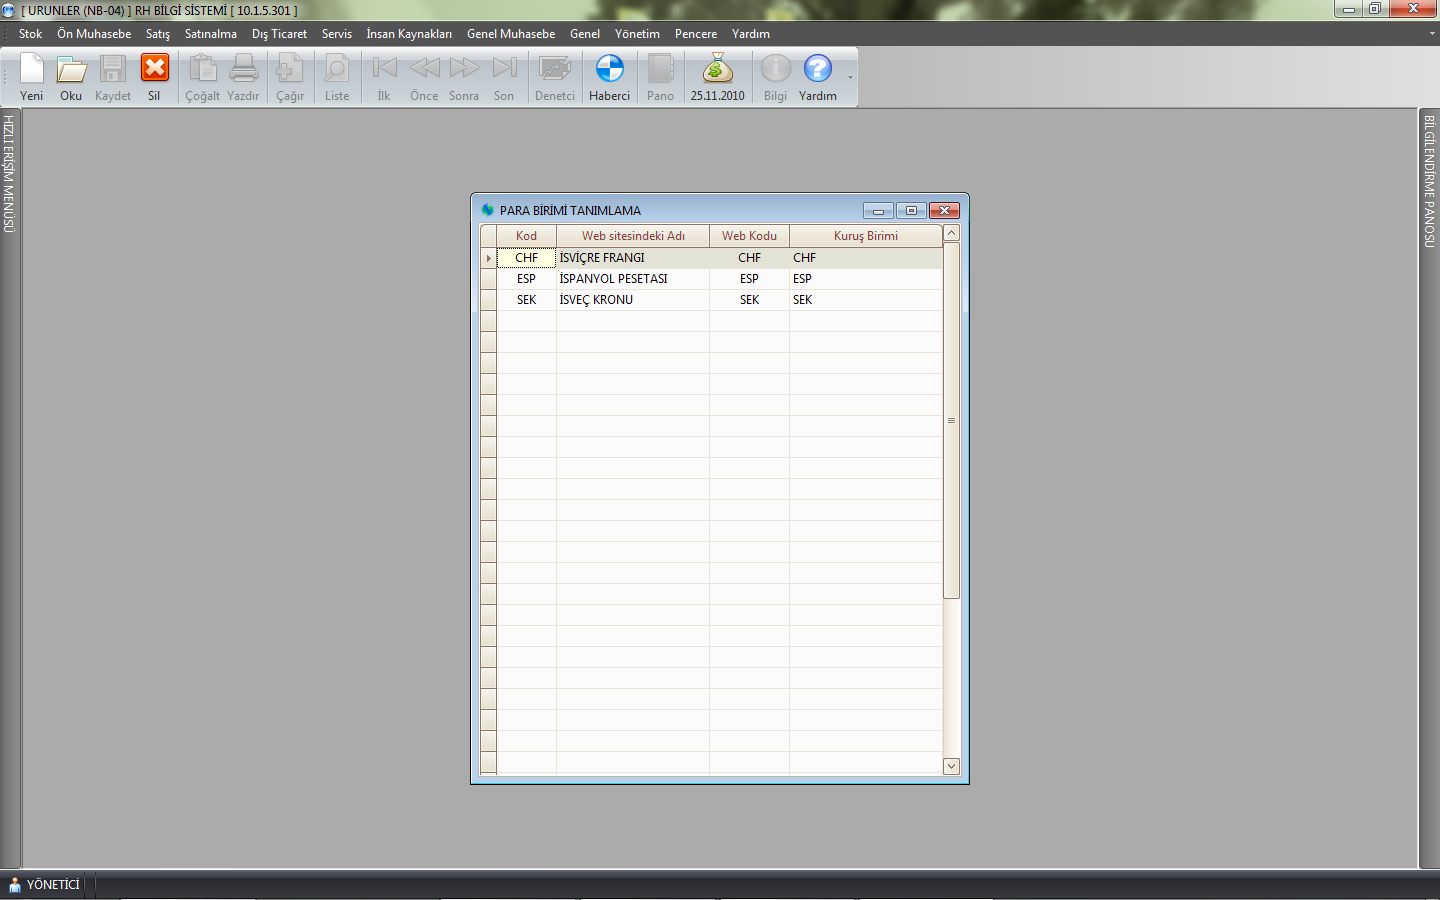Expand the toolbar options dropdown arrow
Image resolution: width=1440 pixels, height=900 pixels.
click(850, 78)
